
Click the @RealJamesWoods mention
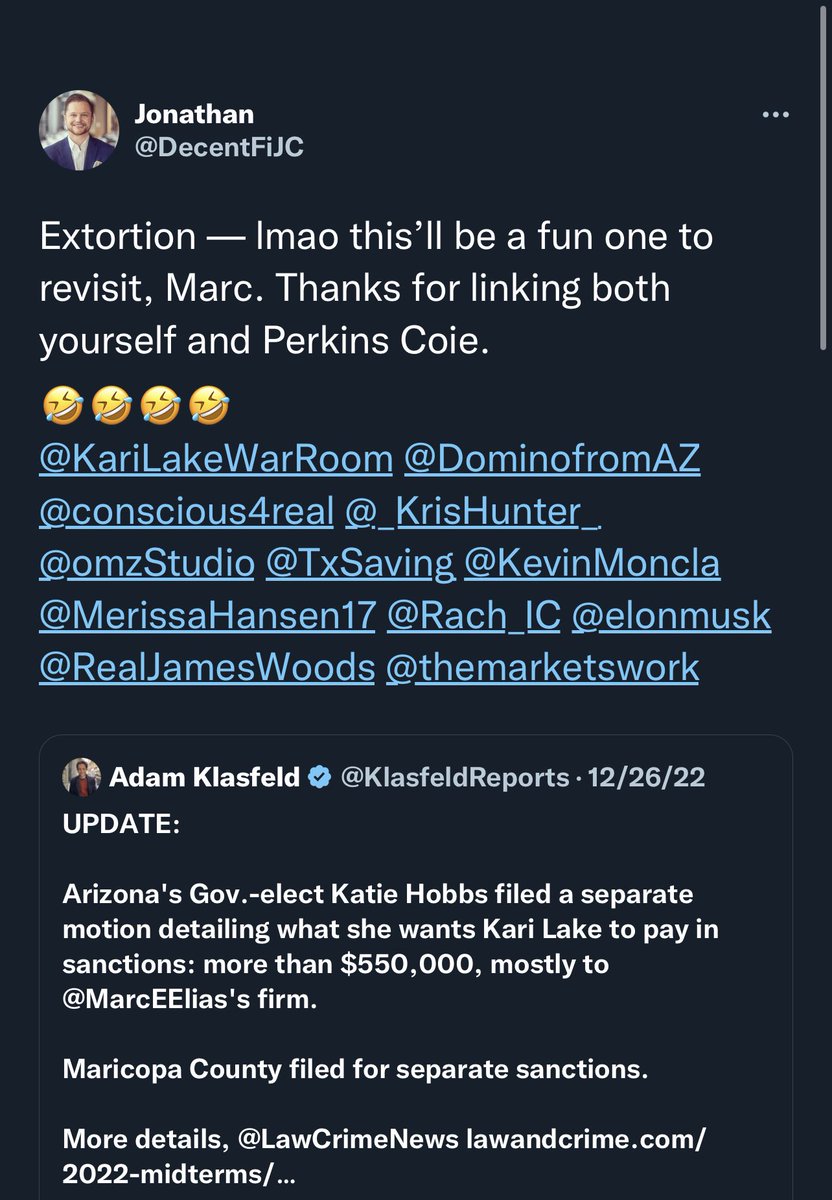pos(207,667)
